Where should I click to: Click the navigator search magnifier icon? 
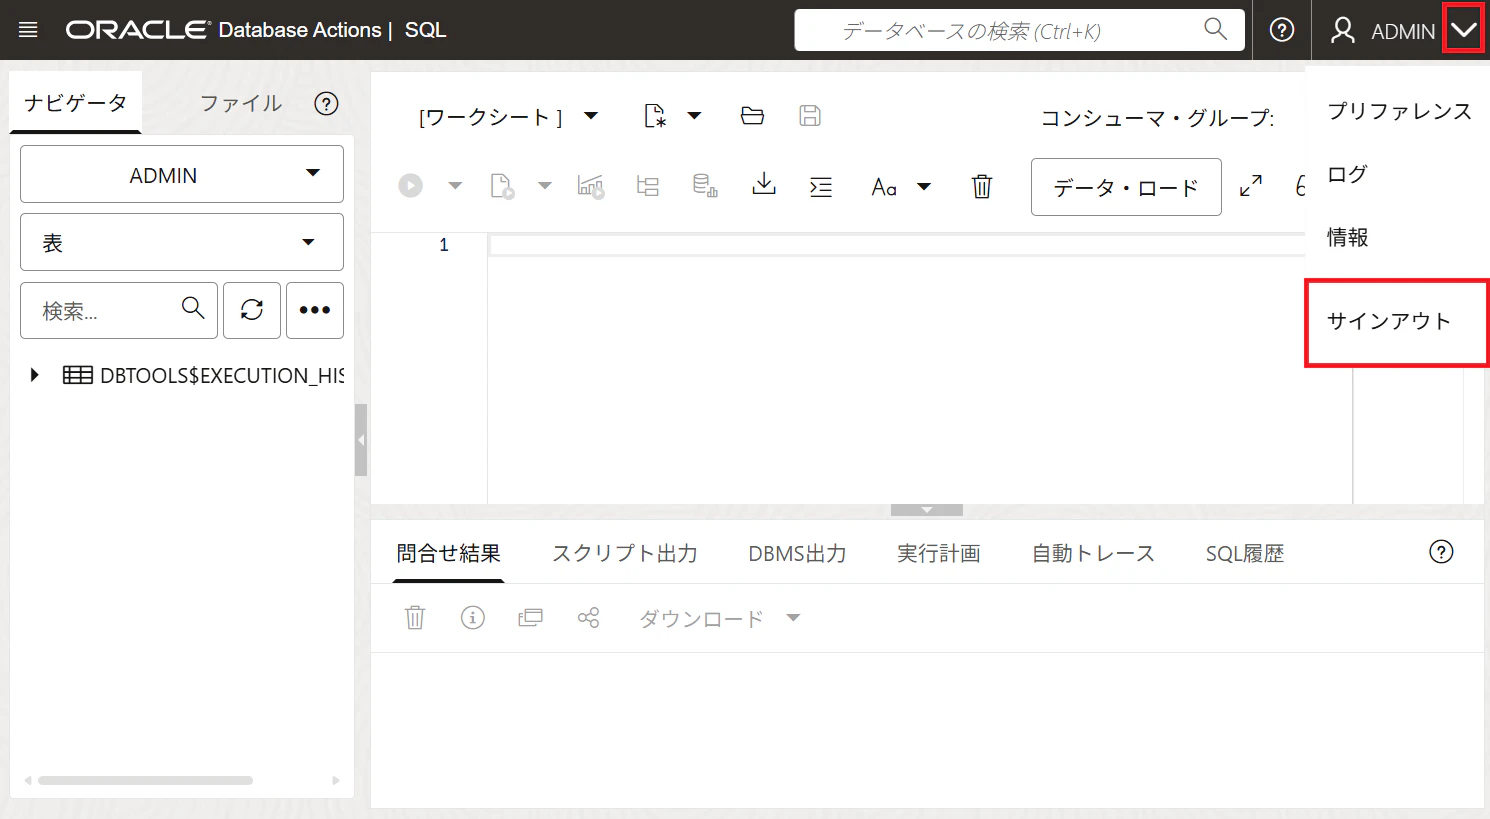pos(193,308)
